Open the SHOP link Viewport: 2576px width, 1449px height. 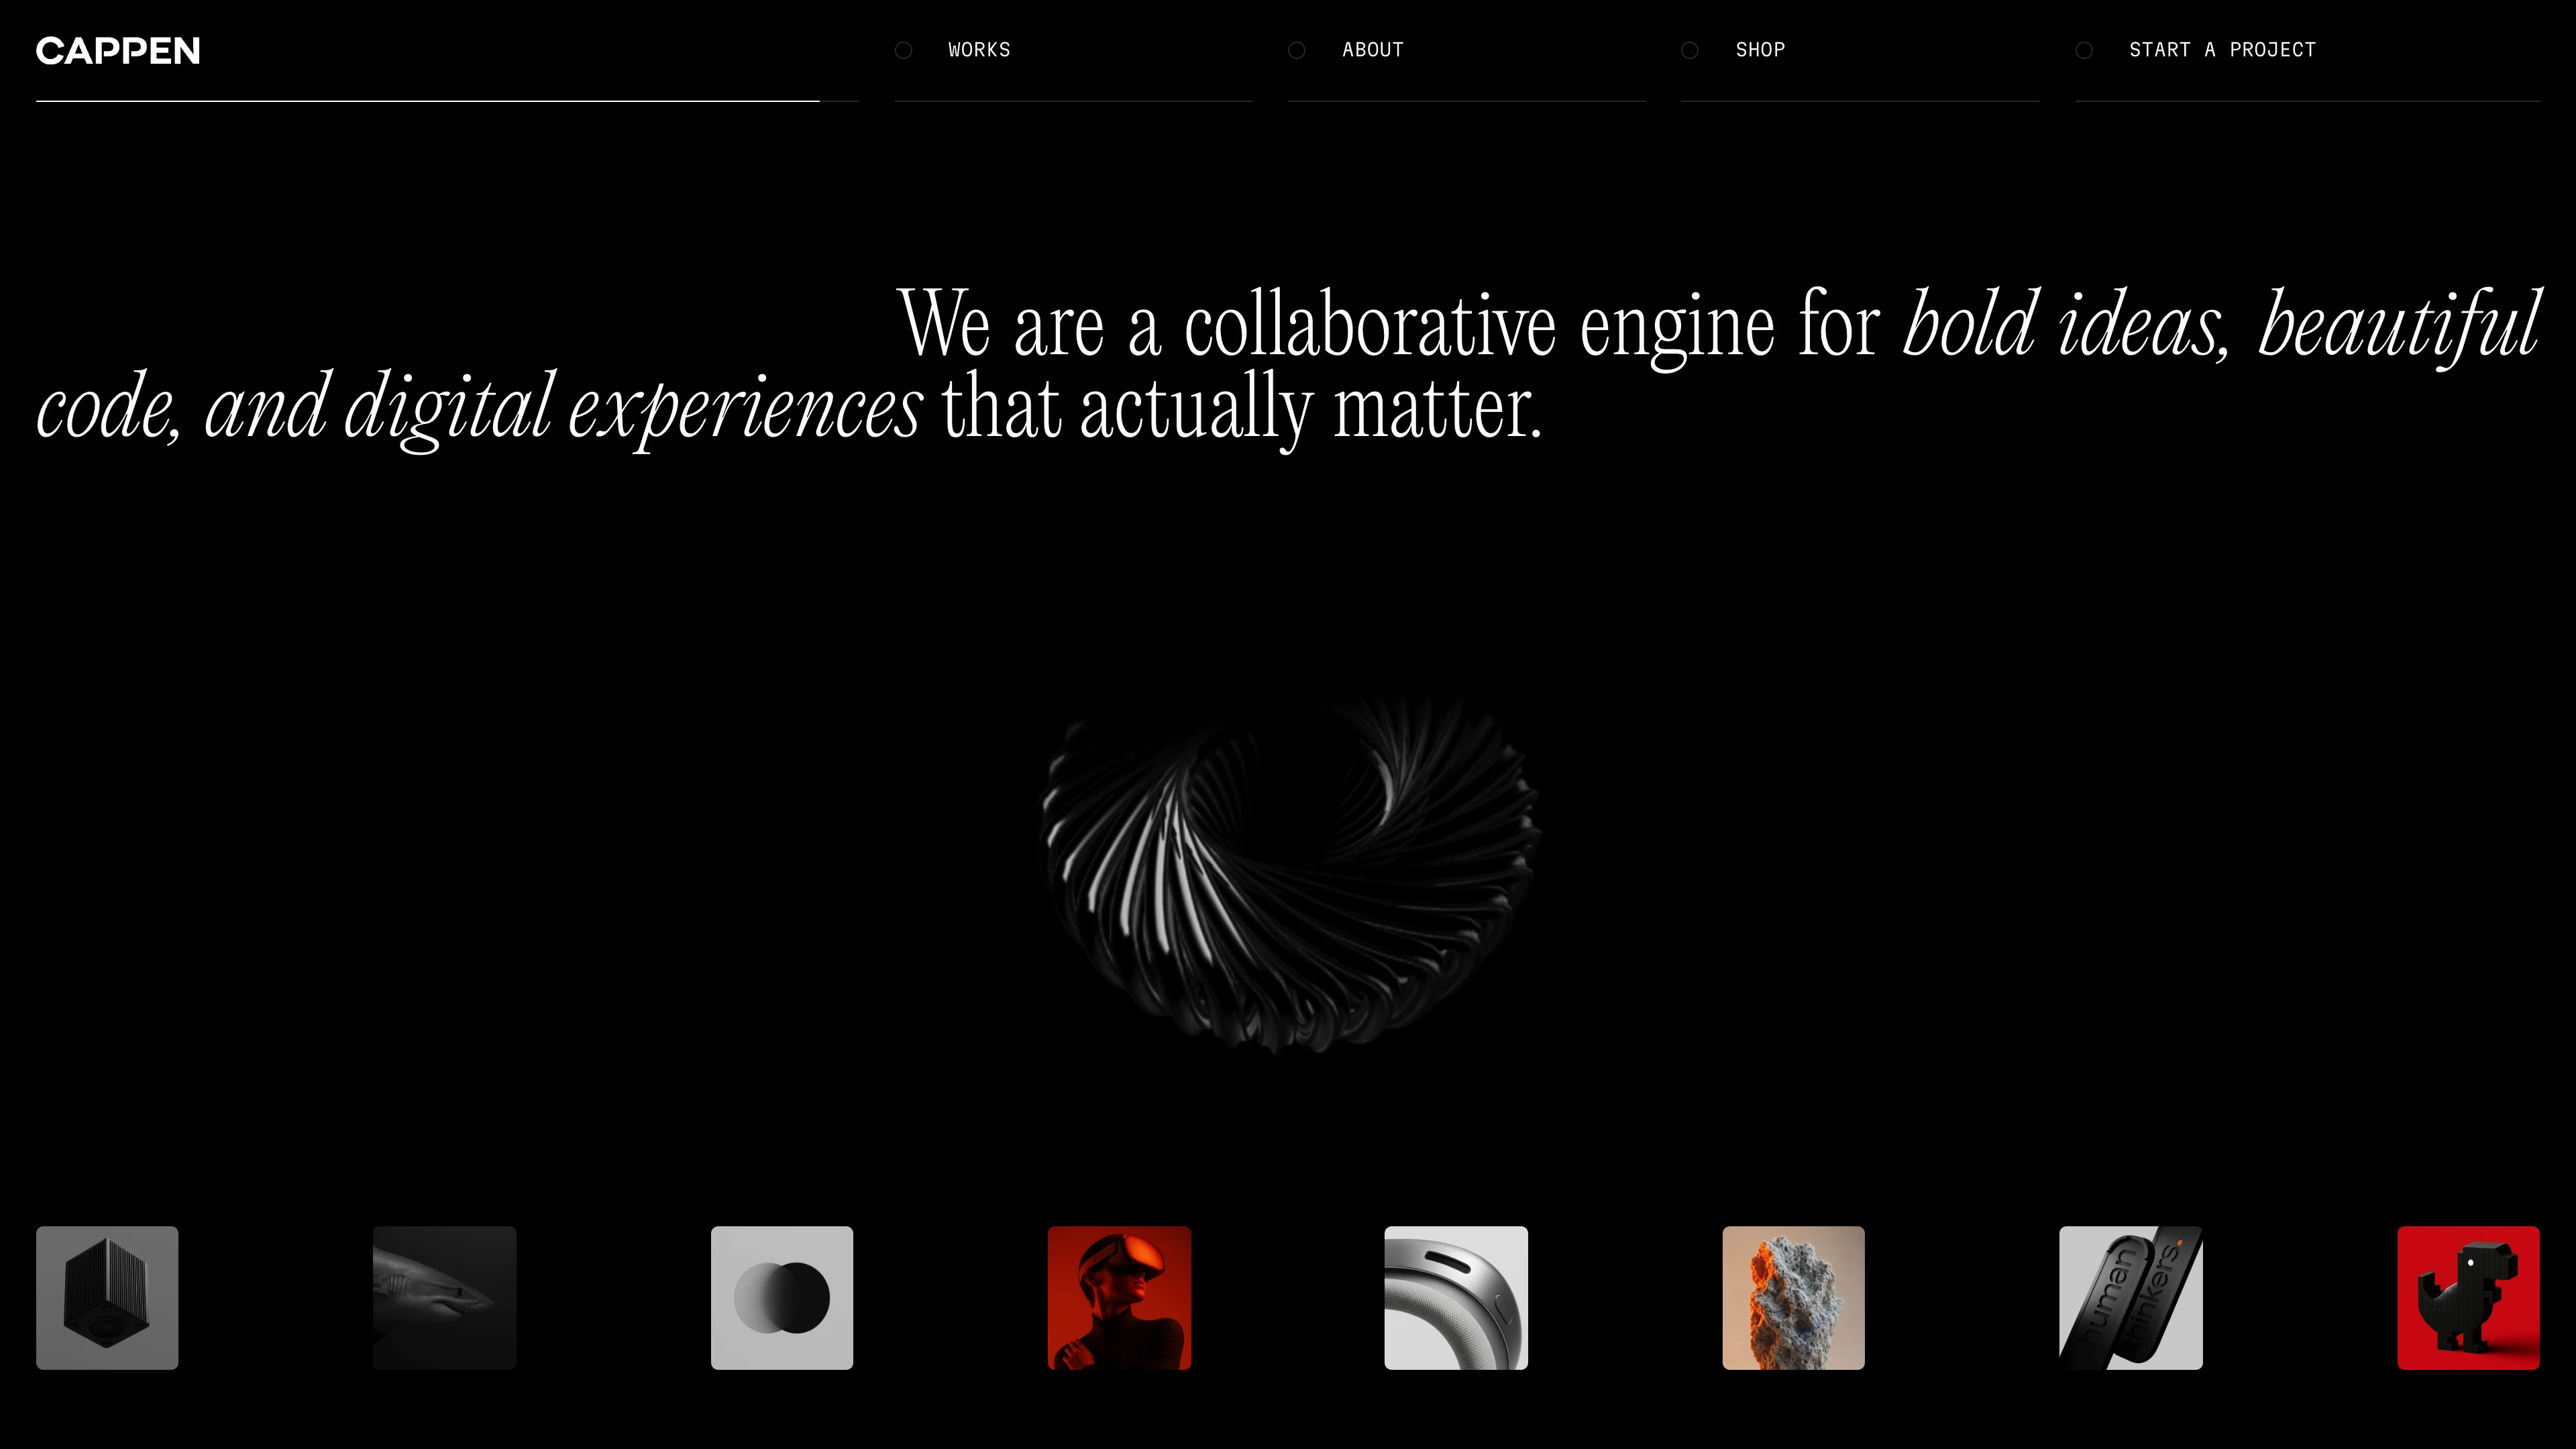pyautogui.click(x=1760, y=50)
